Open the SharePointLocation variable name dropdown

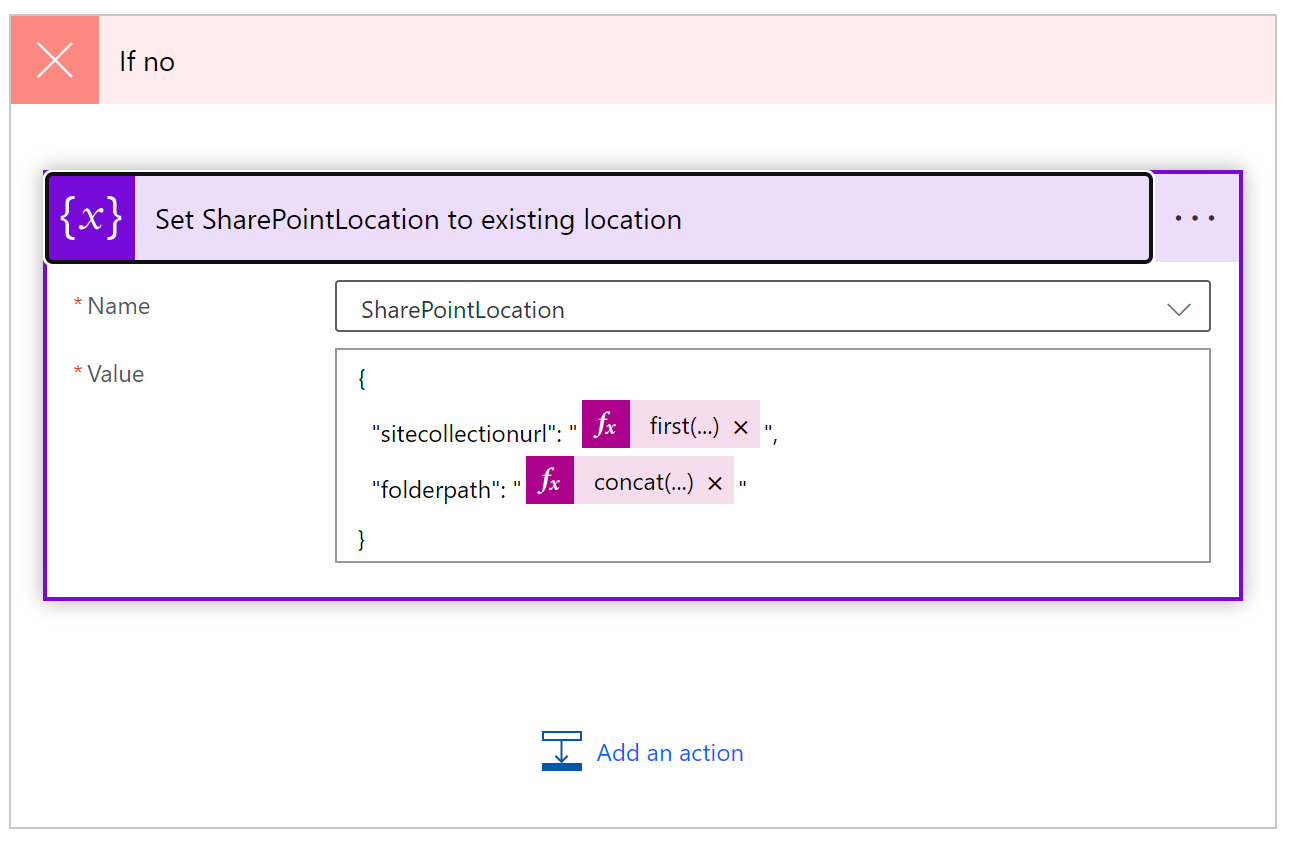click(773, 307)
